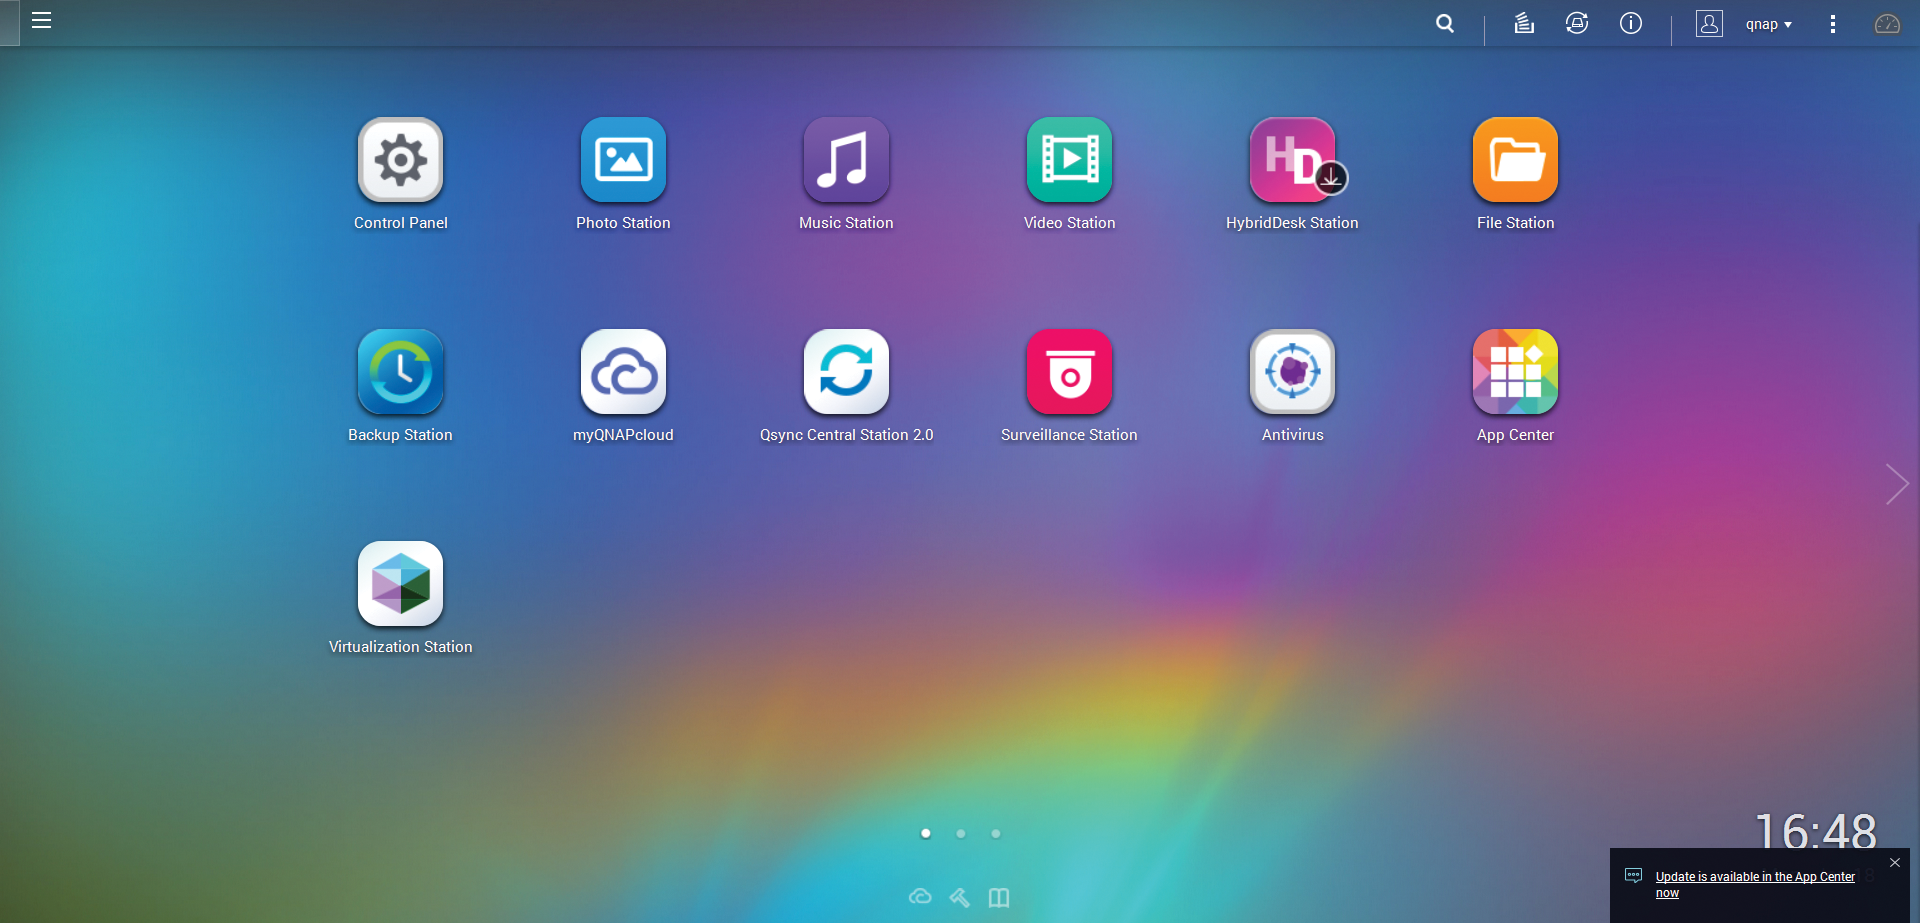Open File Station
The width and height of the screenshot is (1920, 923).
point(1515,161)
